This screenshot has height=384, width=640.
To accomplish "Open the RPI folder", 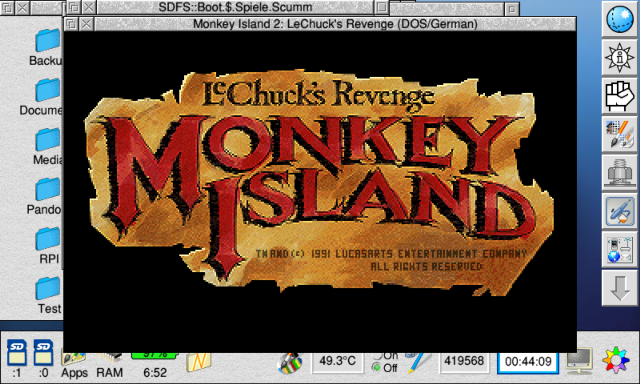I will tap(49, 245).
